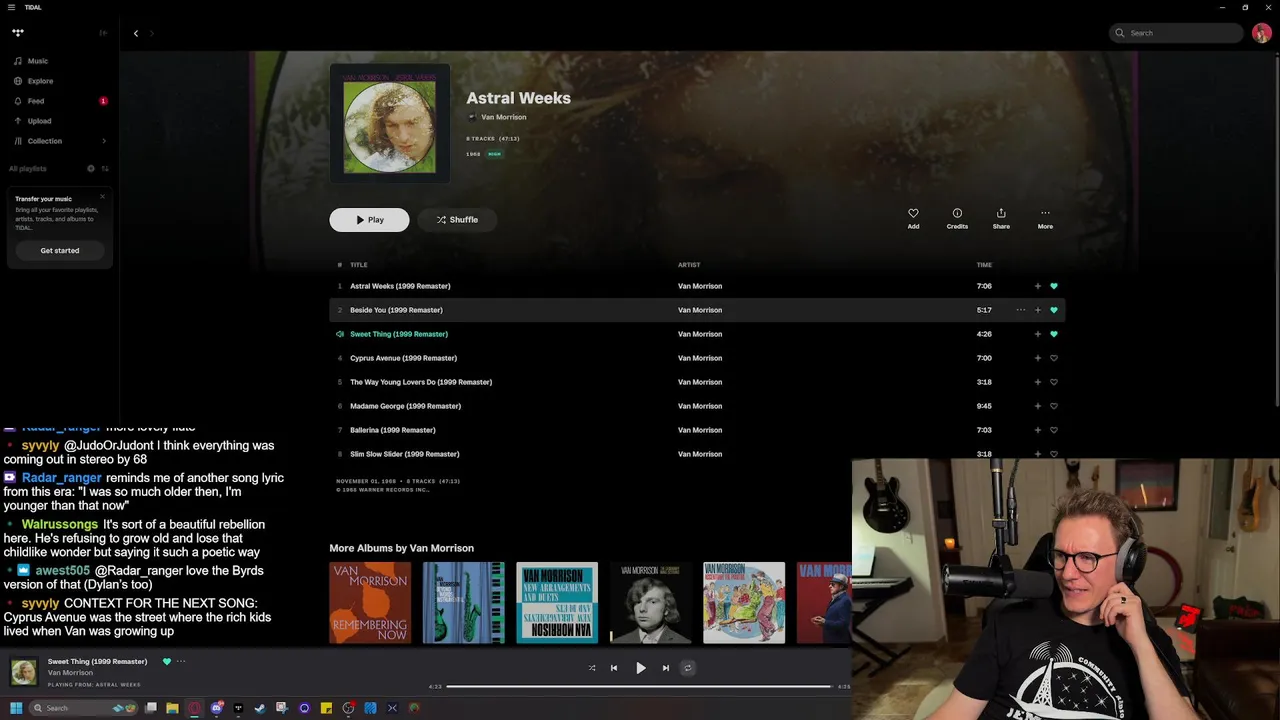The width and height of the screenshot is (1280, 720).
Task: Toggle shuffle in the player bar
Action: point(592,668)
